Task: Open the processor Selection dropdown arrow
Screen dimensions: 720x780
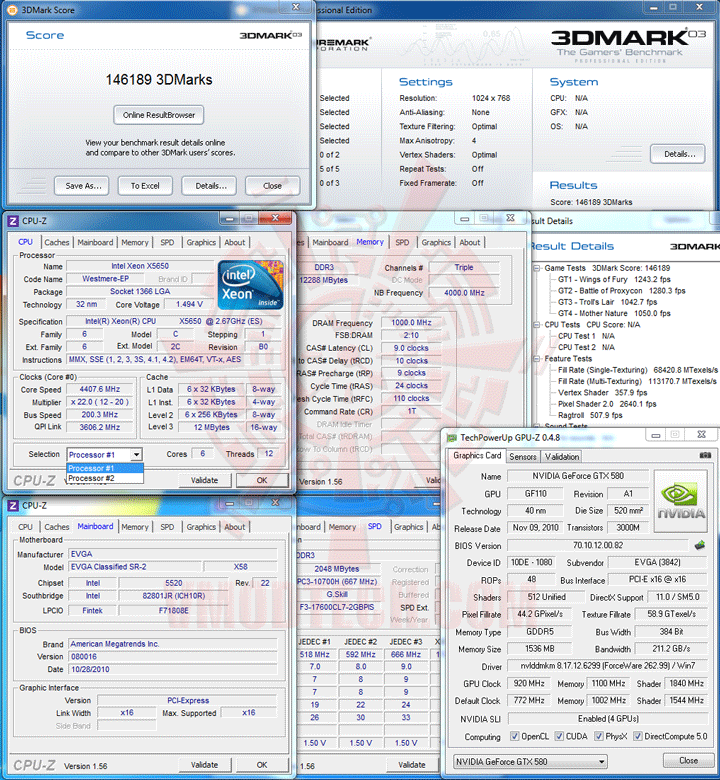Action: coord(136,454)
